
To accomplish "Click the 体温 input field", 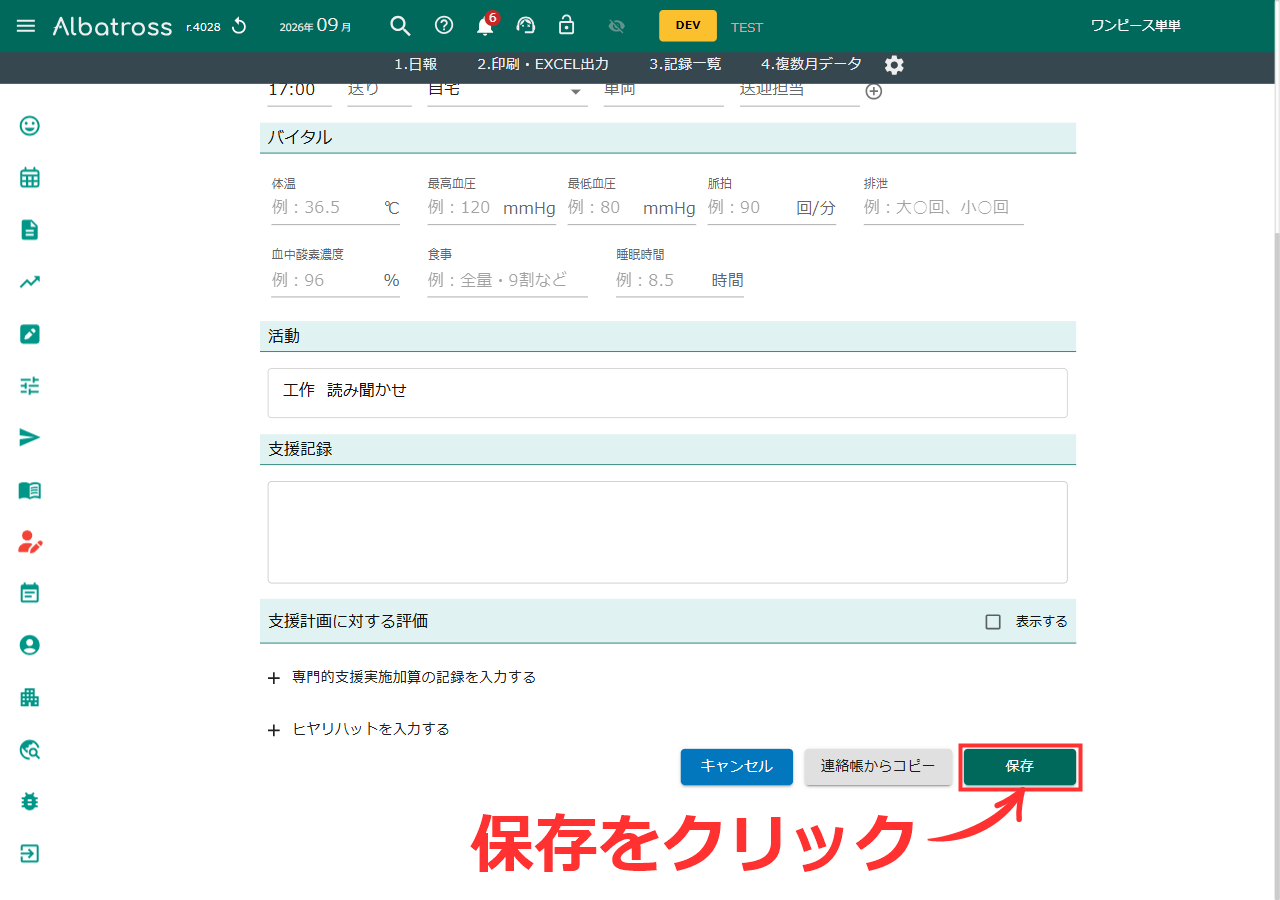I will click(x=335, y=208).
